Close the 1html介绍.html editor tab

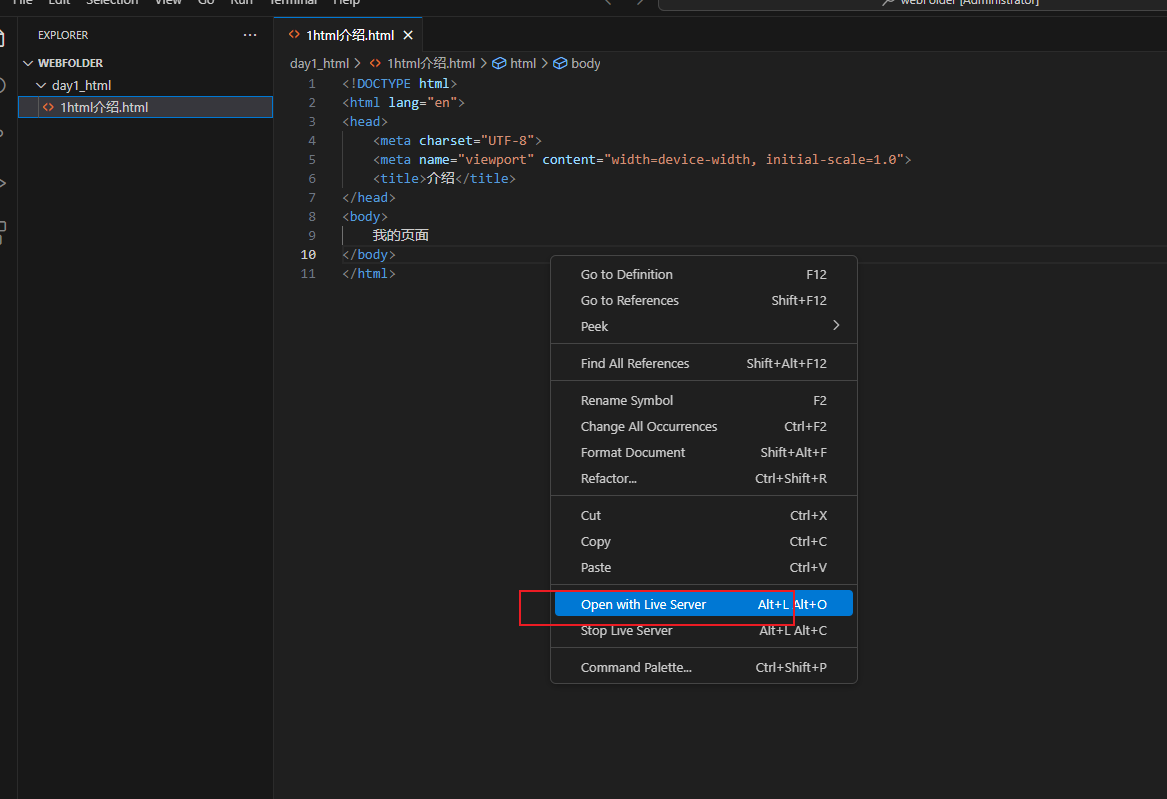407,35
